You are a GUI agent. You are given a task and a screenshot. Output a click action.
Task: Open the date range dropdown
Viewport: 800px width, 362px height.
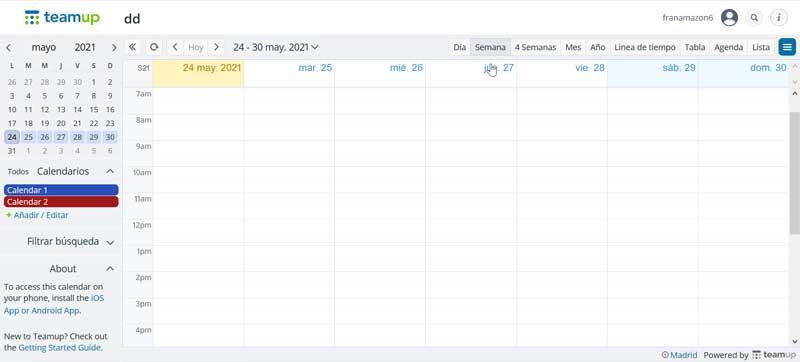pos(276,47)
